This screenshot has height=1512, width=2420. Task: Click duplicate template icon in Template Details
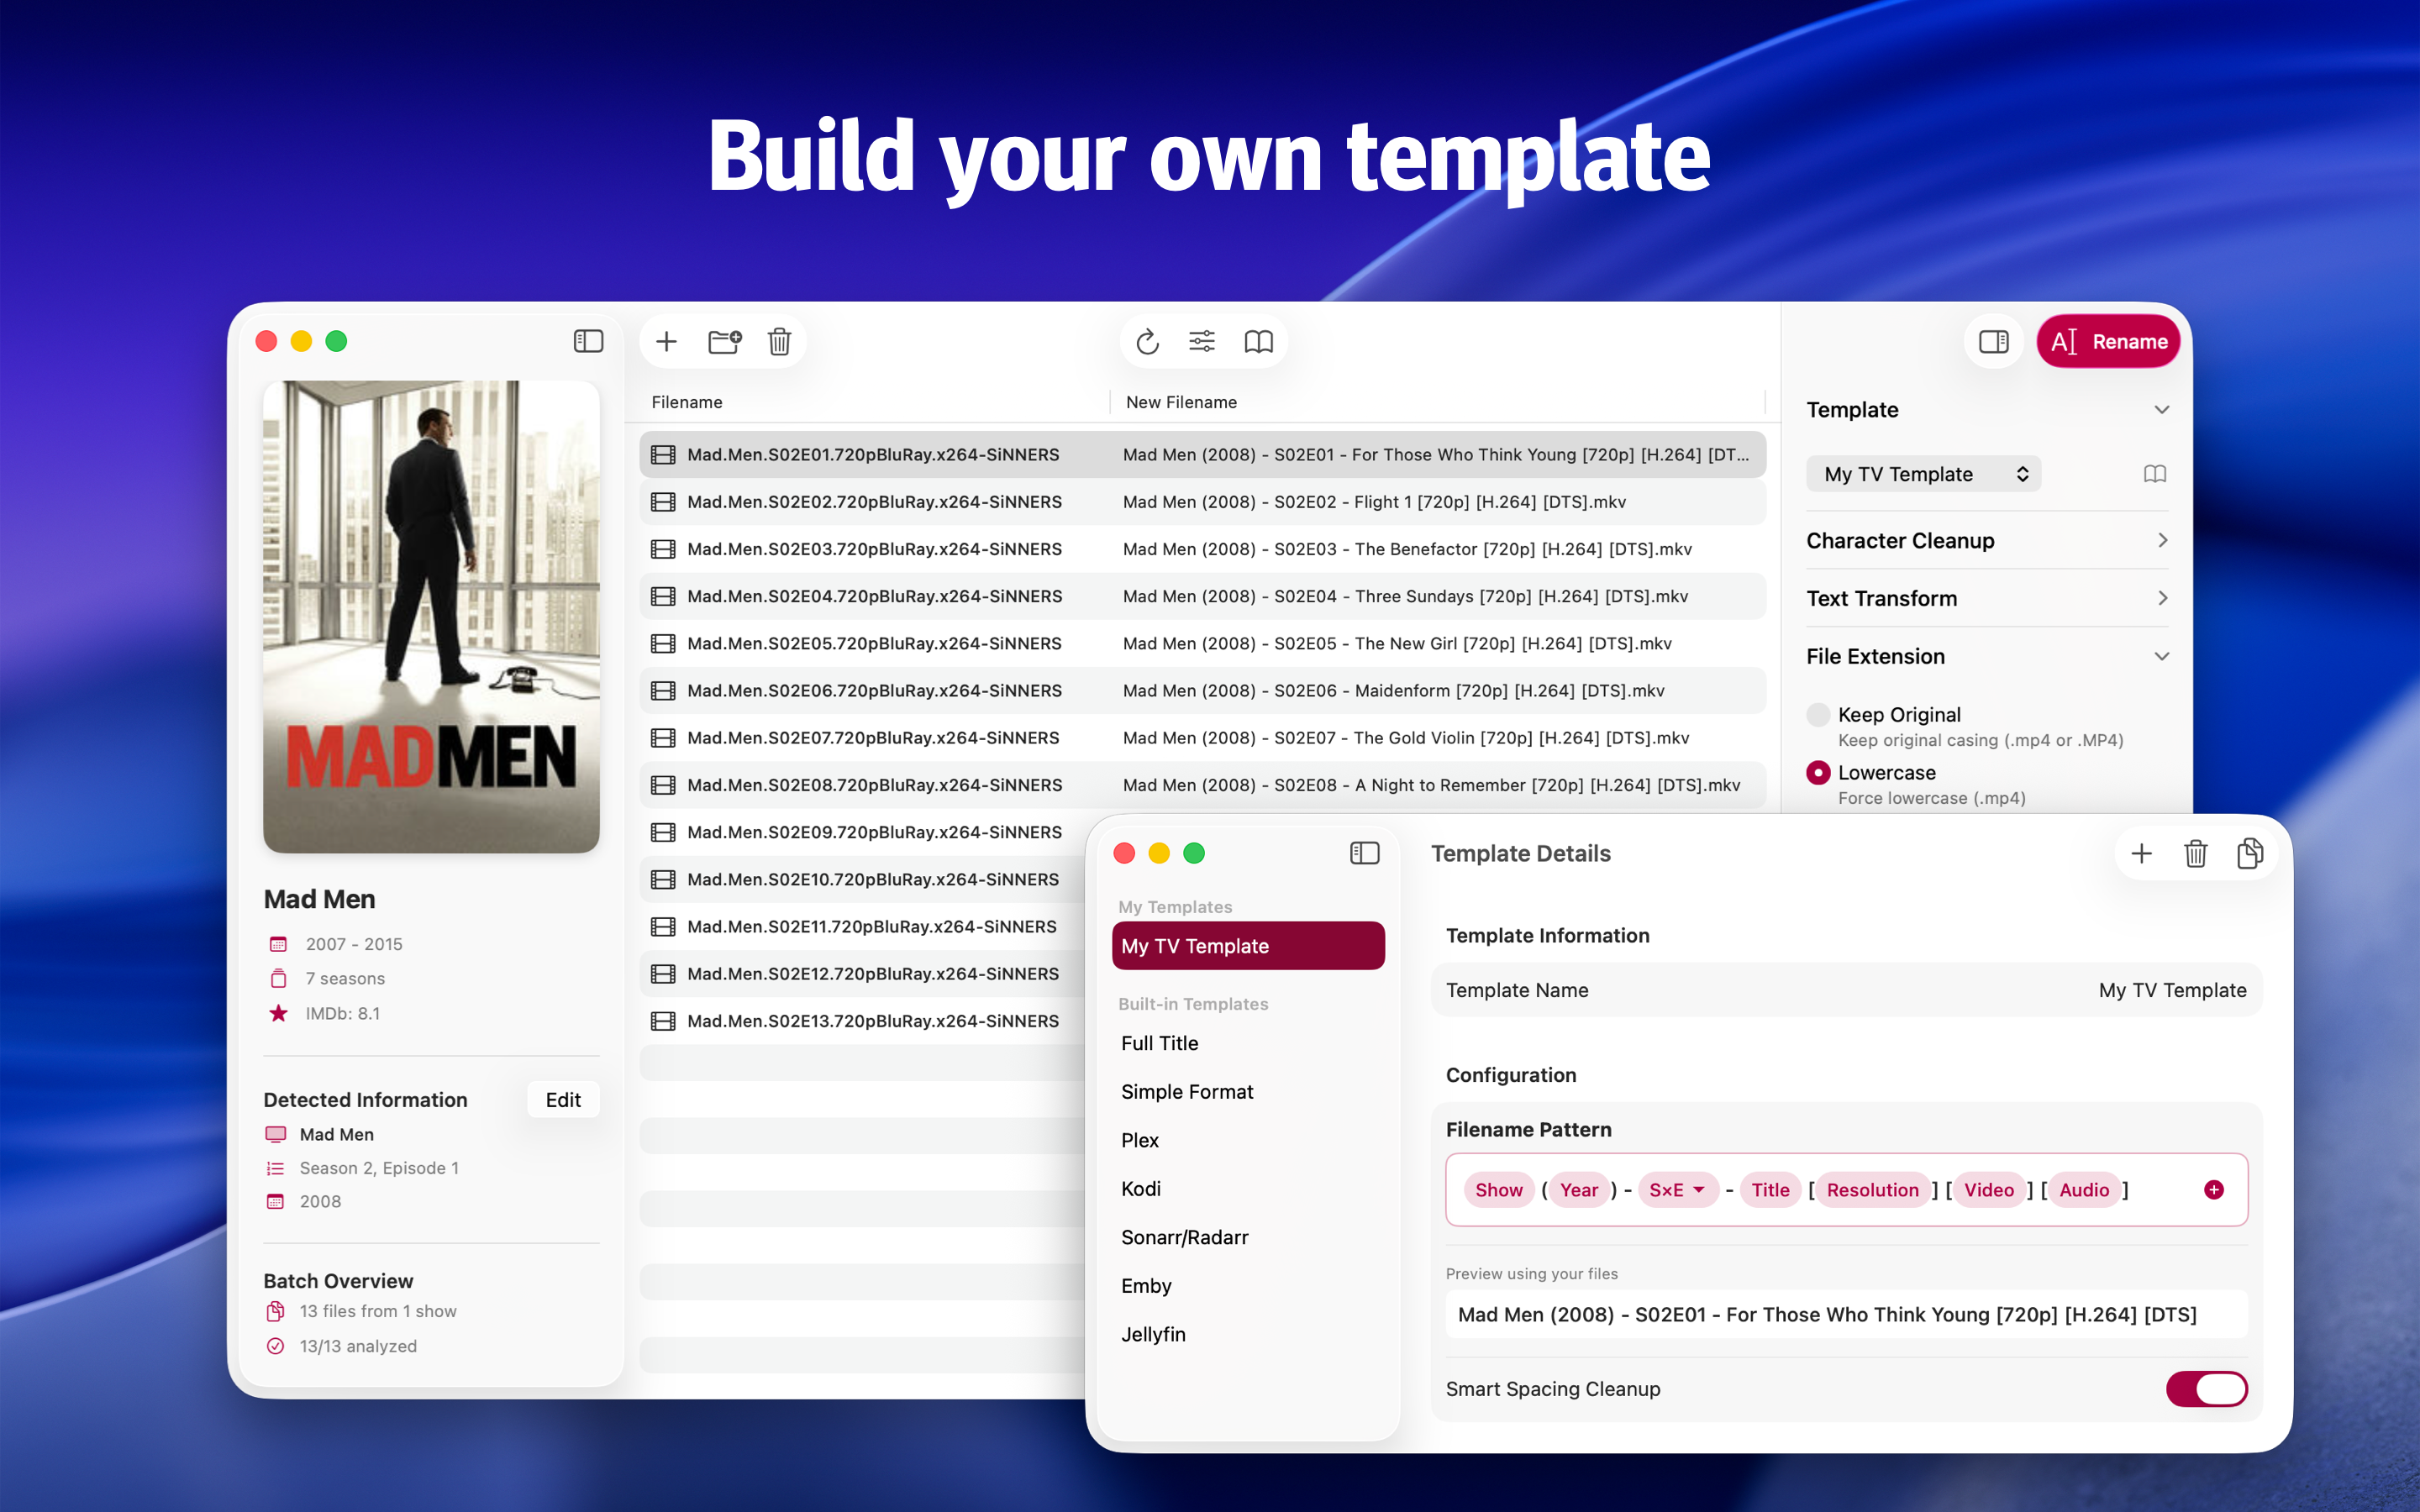[2249, 853]
